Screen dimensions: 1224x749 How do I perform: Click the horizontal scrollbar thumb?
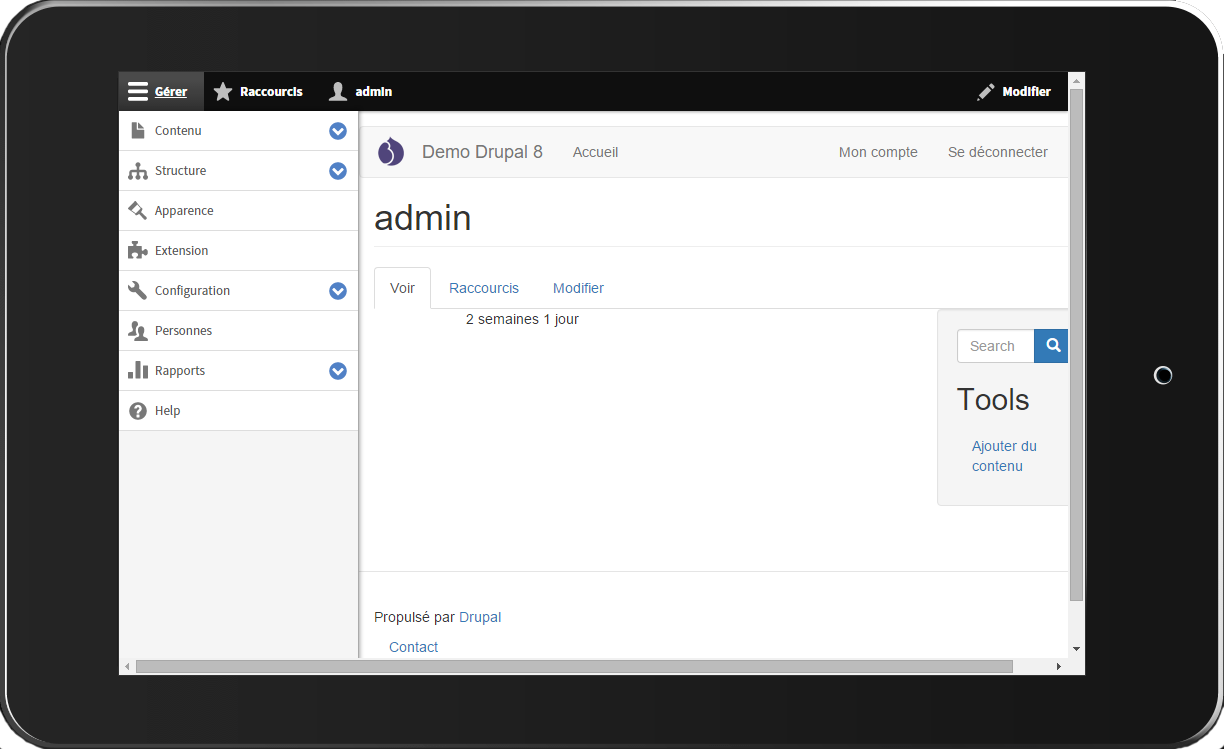574,666
